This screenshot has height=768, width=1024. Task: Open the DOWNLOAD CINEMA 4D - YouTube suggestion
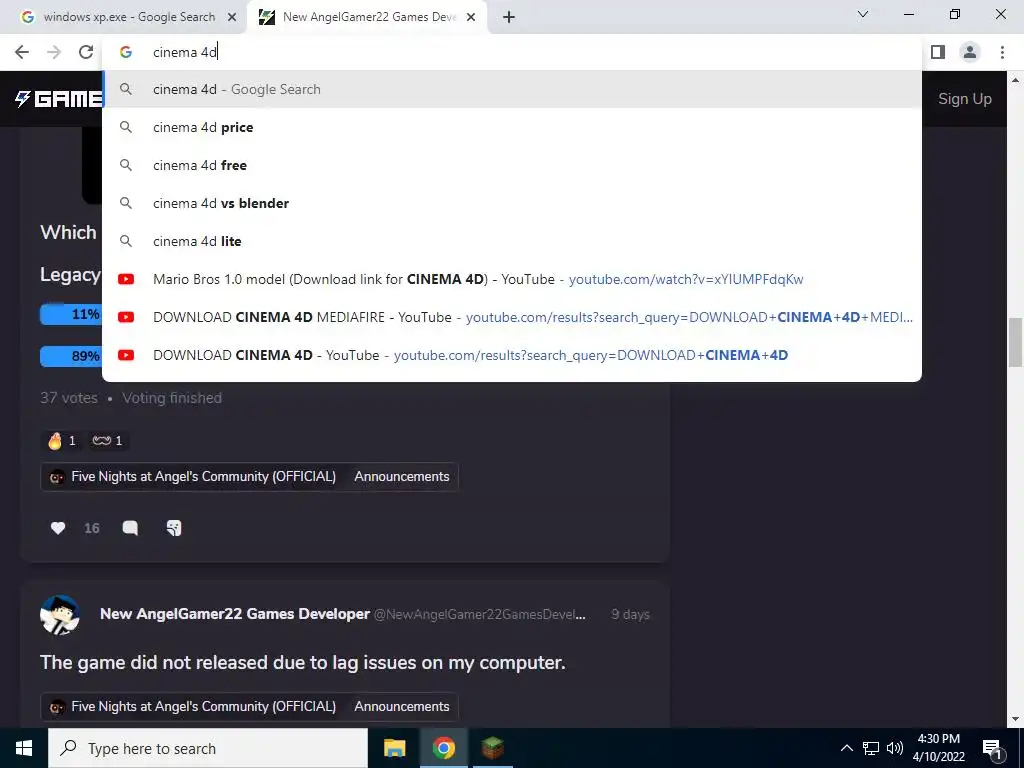pyautogui.click(x=512, y=355)
